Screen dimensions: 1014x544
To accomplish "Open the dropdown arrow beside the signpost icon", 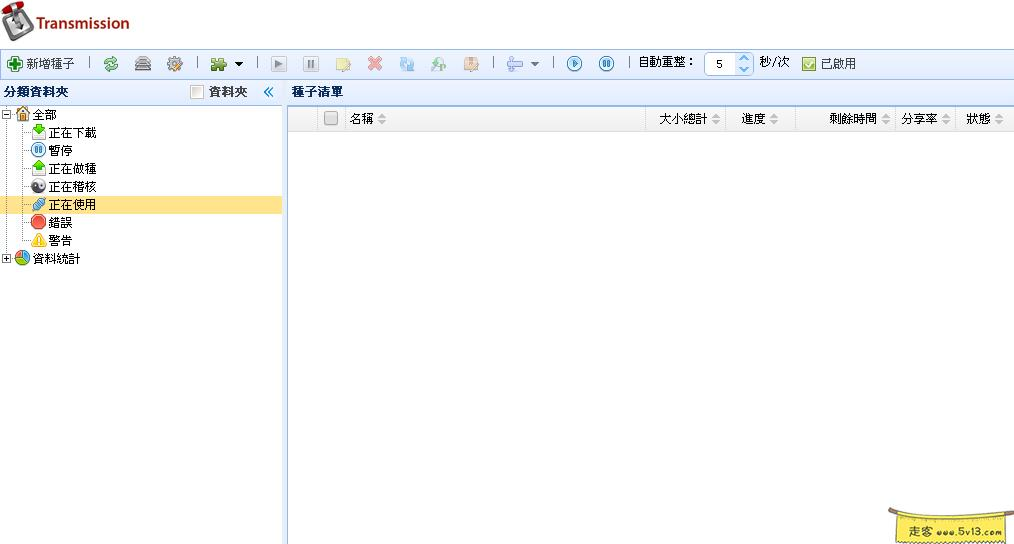I will click(535, 63).
